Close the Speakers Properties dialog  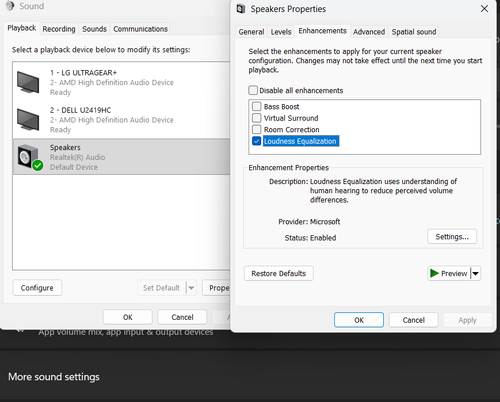[484, 9]
